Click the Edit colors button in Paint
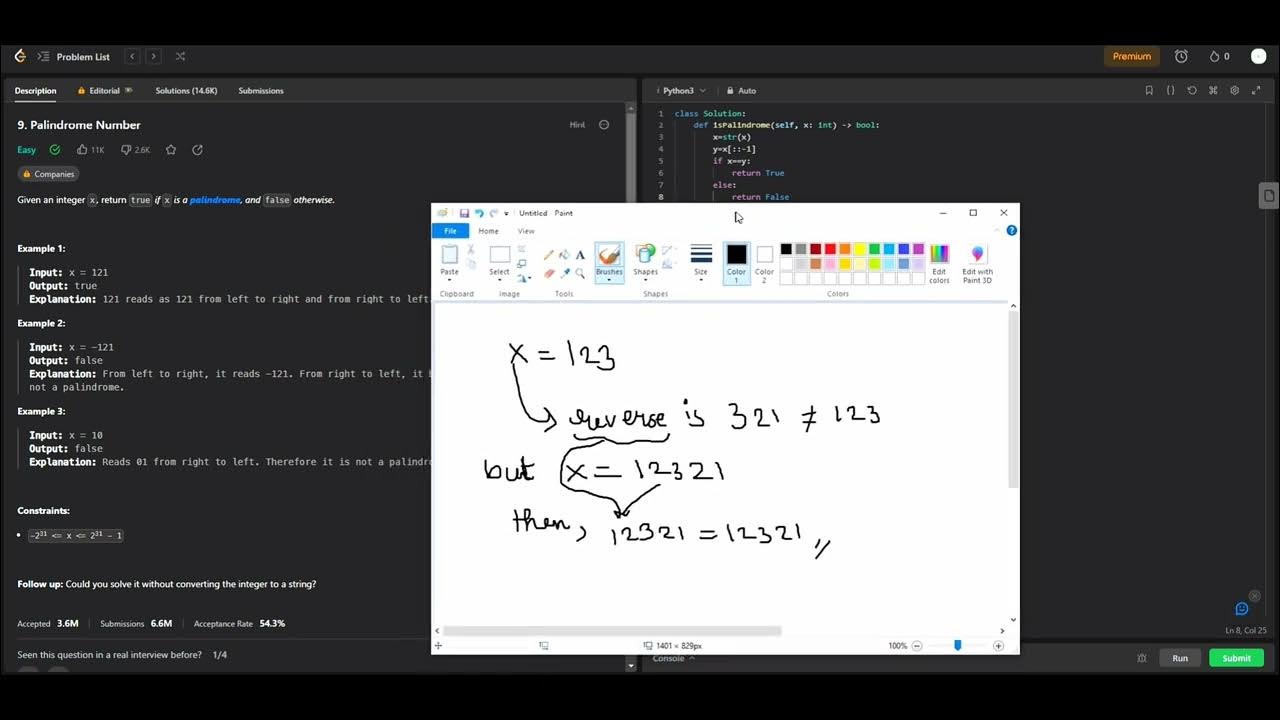This screenshot has width=1280, height=720. click(x=939, y=262)
